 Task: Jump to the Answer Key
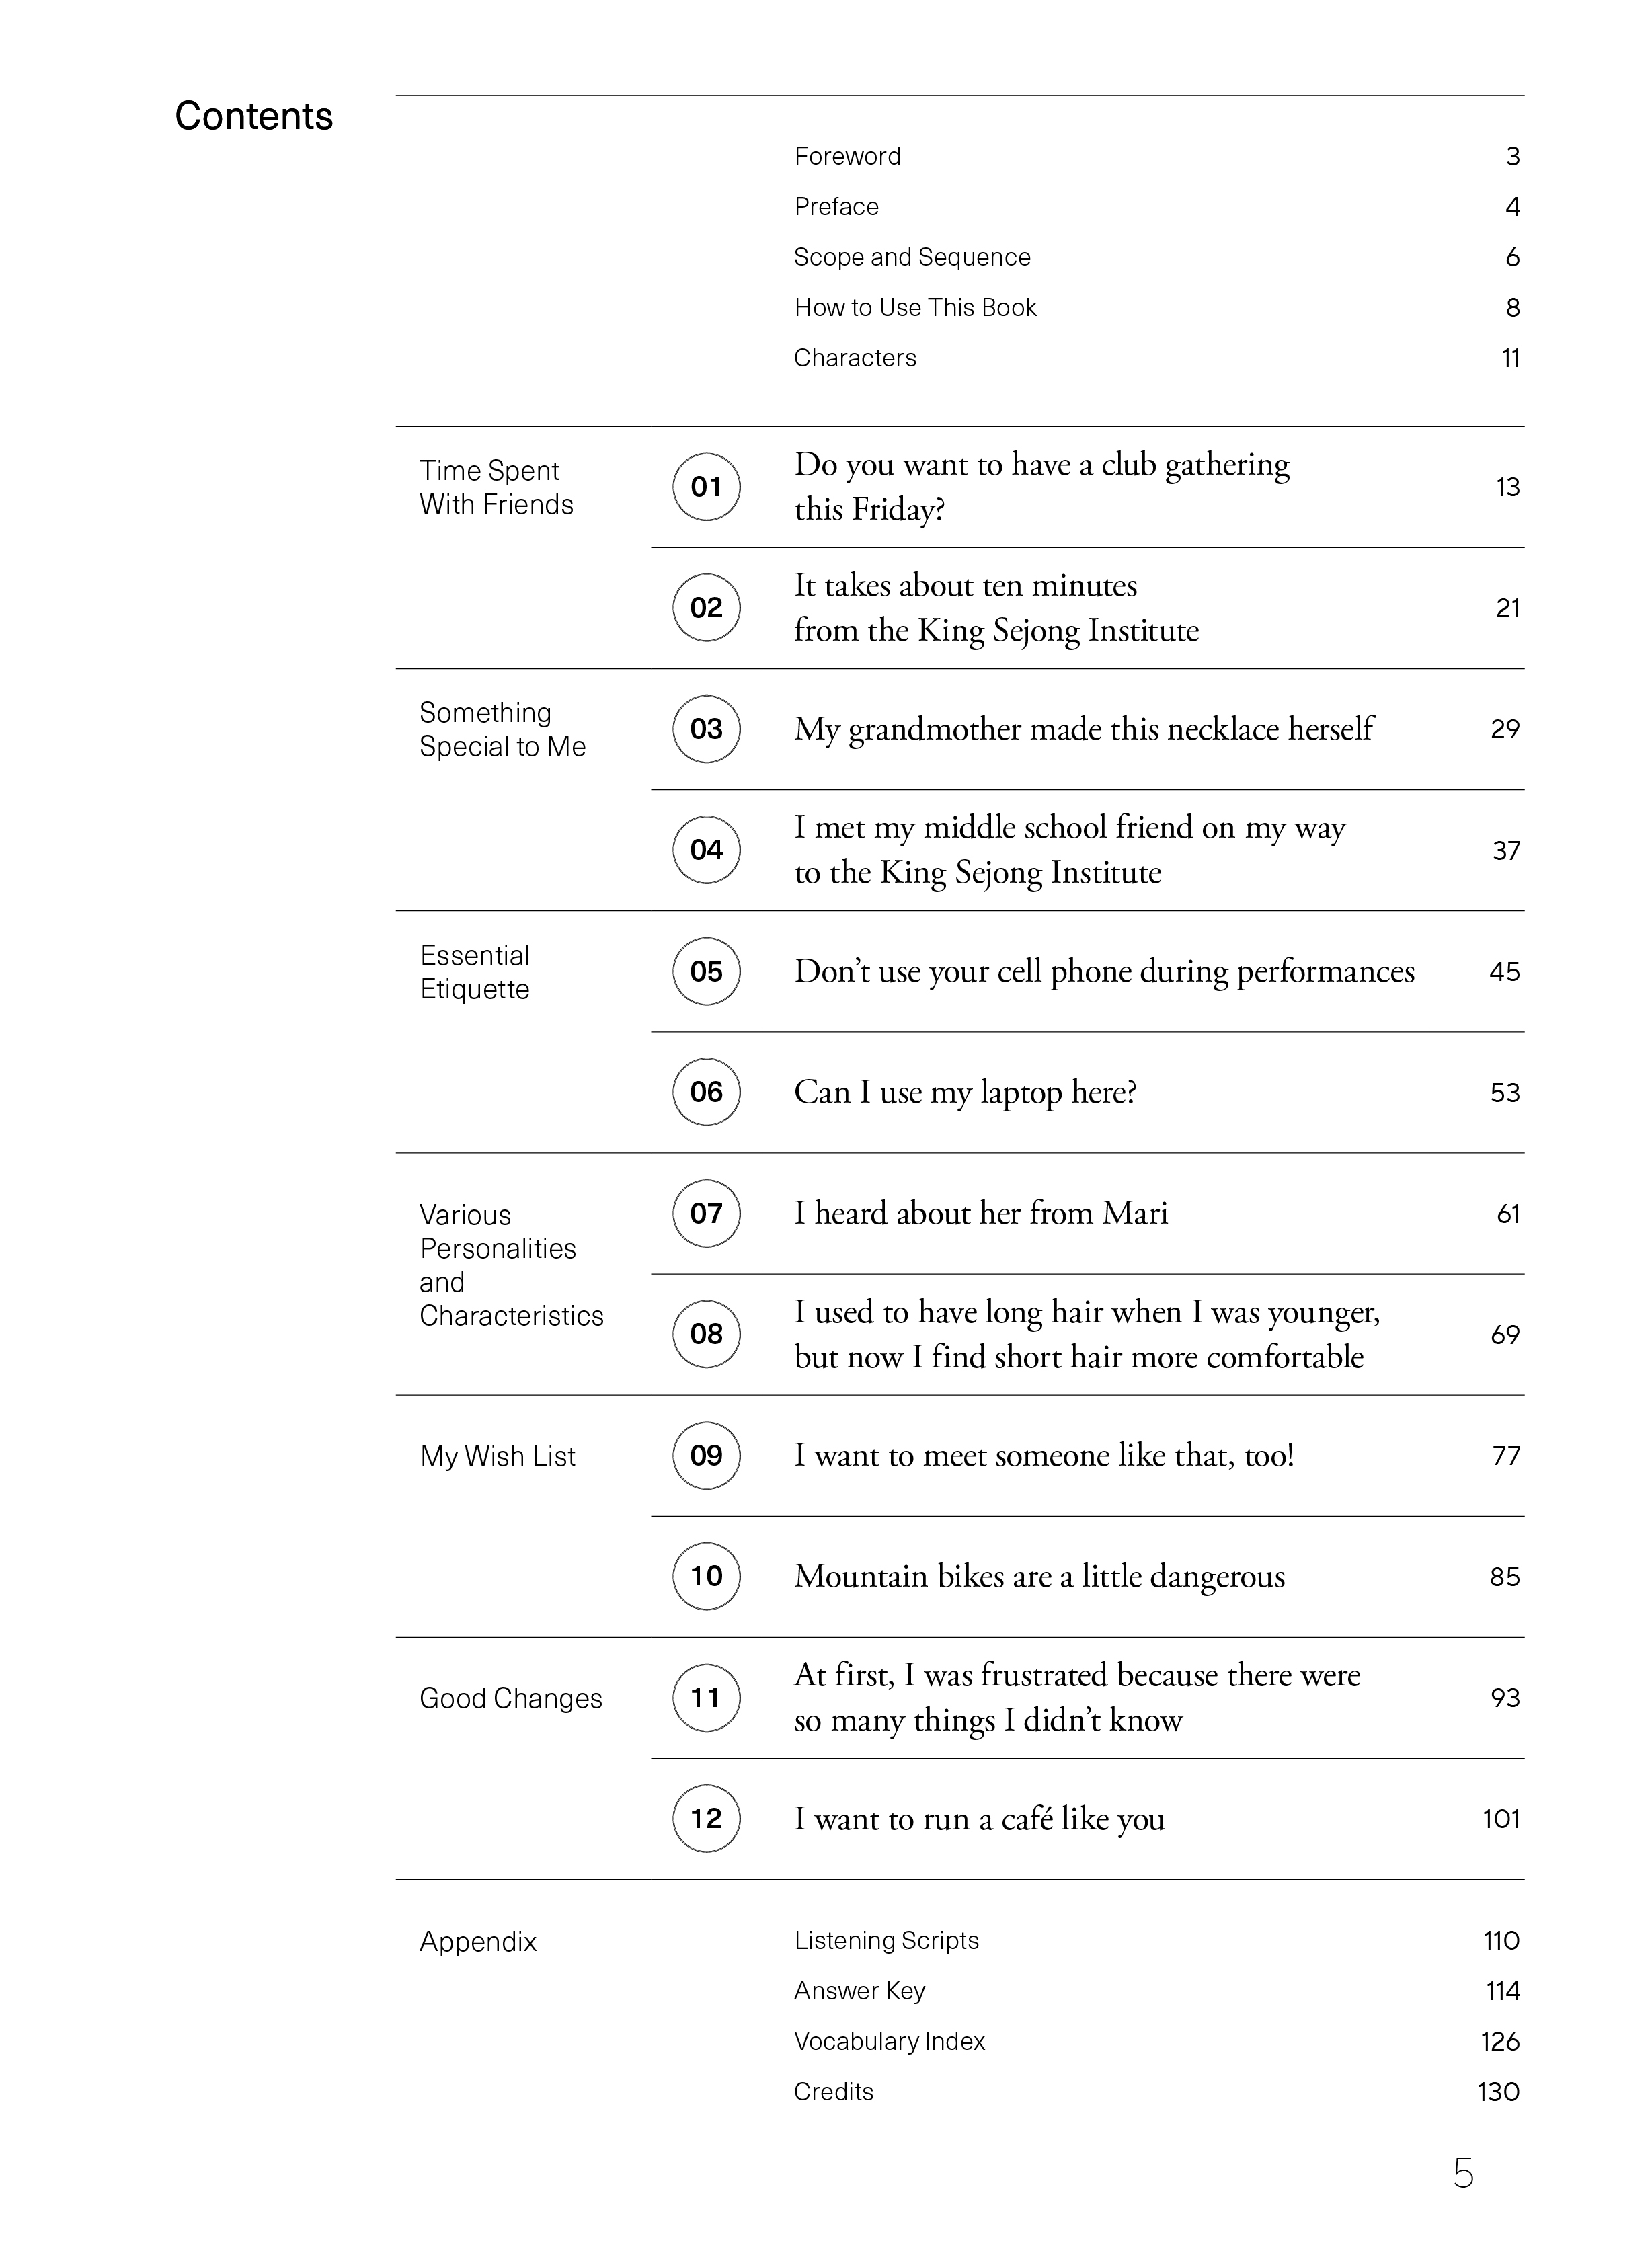859,1991
